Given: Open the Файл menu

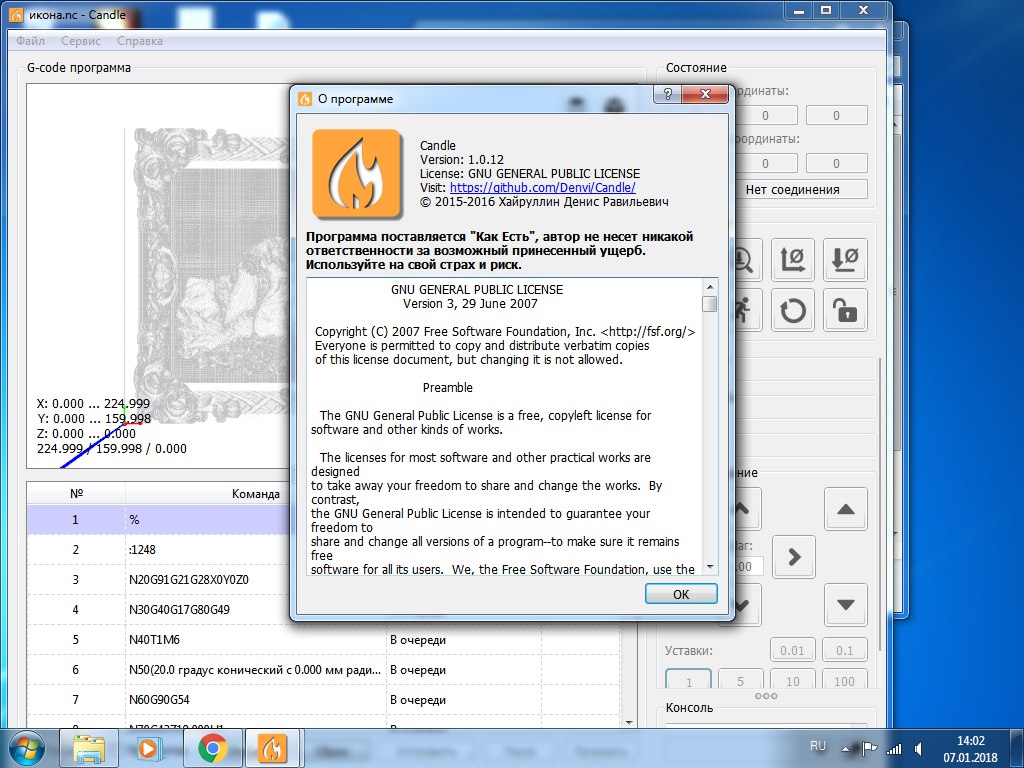Looking at the screenshot, I should click(x=30, y=40).
